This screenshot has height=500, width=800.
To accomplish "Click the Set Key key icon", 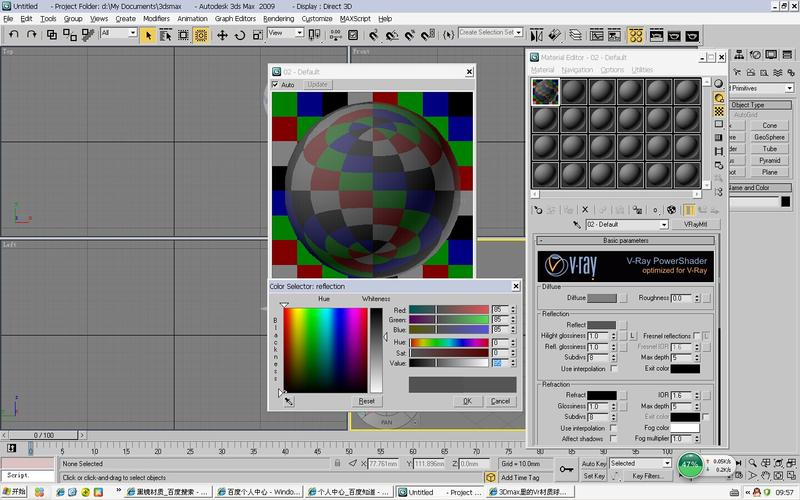I will coord(566,469).
